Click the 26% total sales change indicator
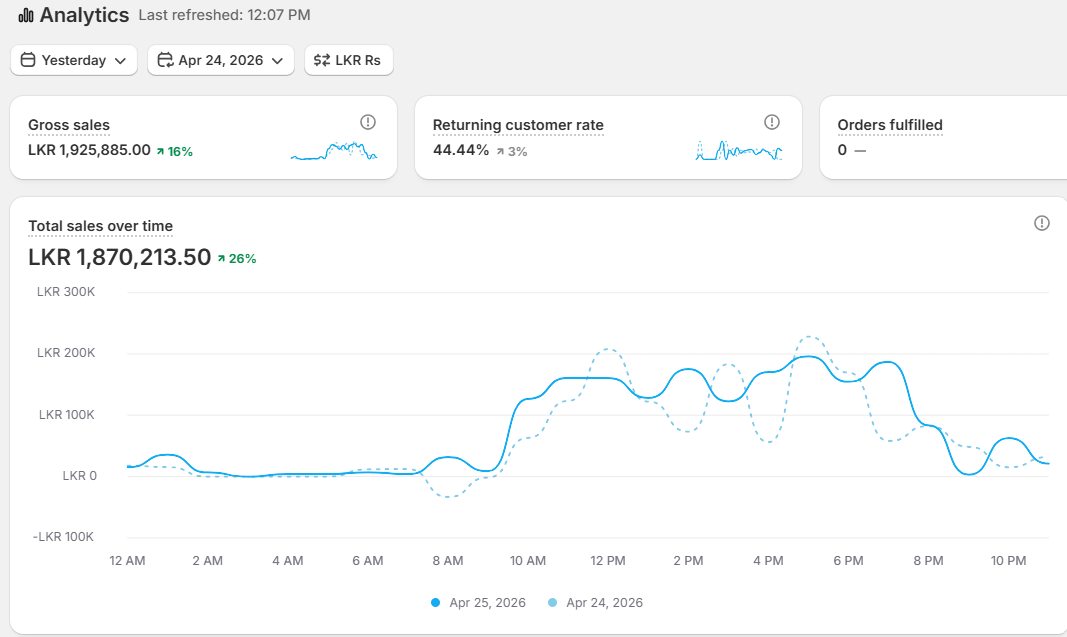 [237, 259]
